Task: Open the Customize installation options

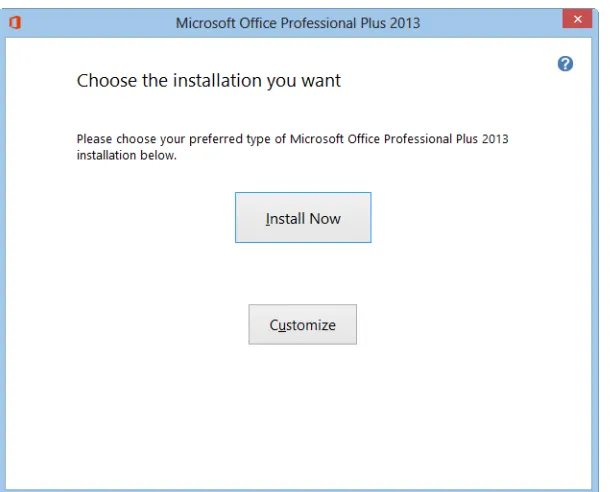Action: point(303,324)
